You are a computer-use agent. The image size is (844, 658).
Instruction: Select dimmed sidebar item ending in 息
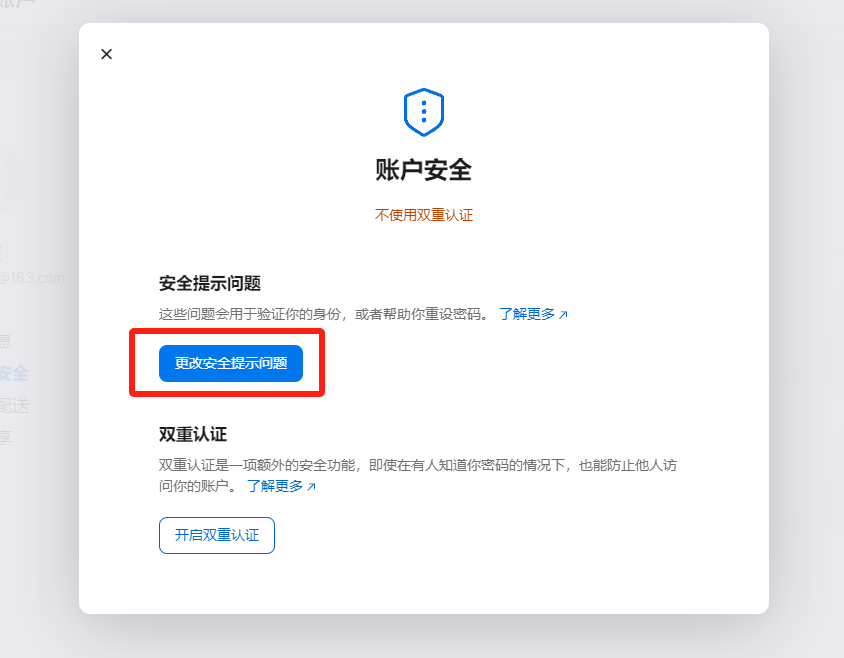click(x=6, y=341)
